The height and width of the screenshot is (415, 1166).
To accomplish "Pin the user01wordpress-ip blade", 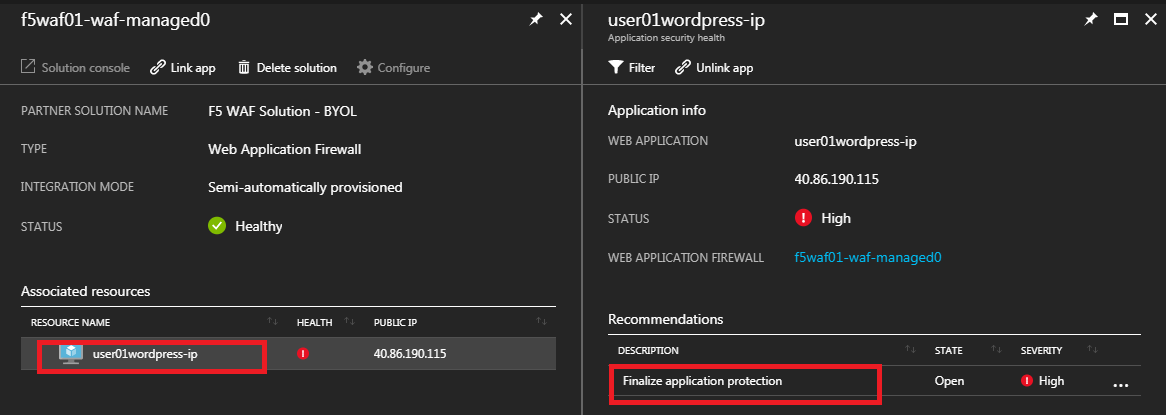I will pos(1090,20).
